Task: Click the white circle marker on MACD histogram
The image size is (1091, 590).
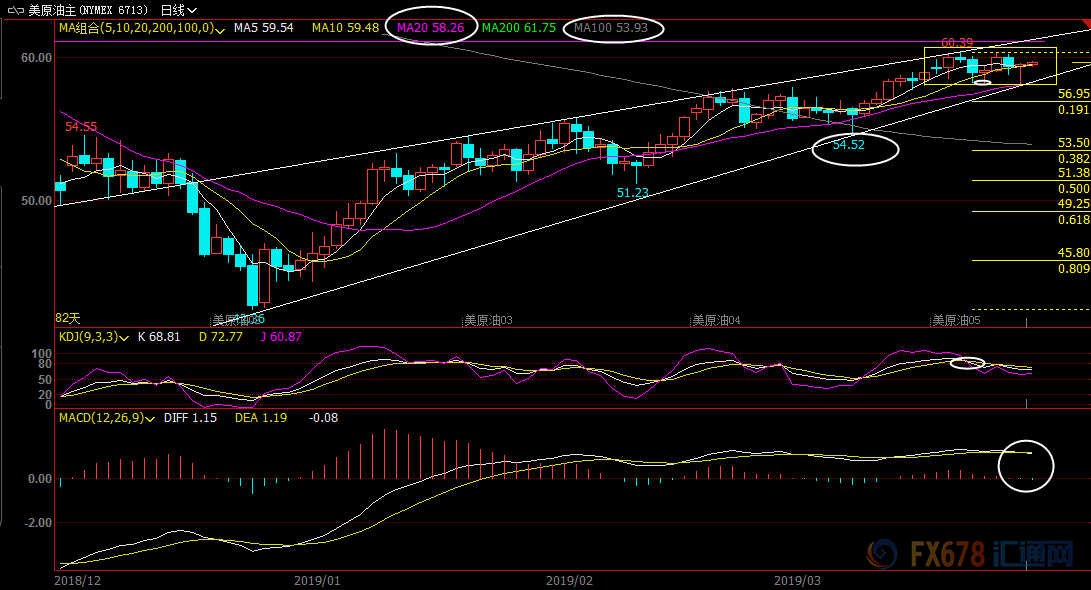Action: click(1026, 465)
